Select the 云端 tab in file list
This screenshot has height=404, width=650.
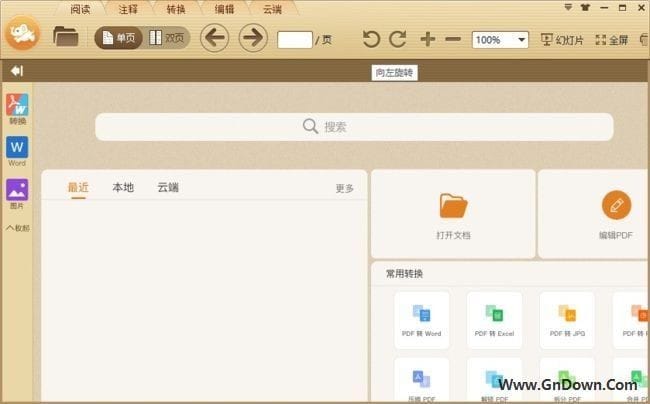168,187
